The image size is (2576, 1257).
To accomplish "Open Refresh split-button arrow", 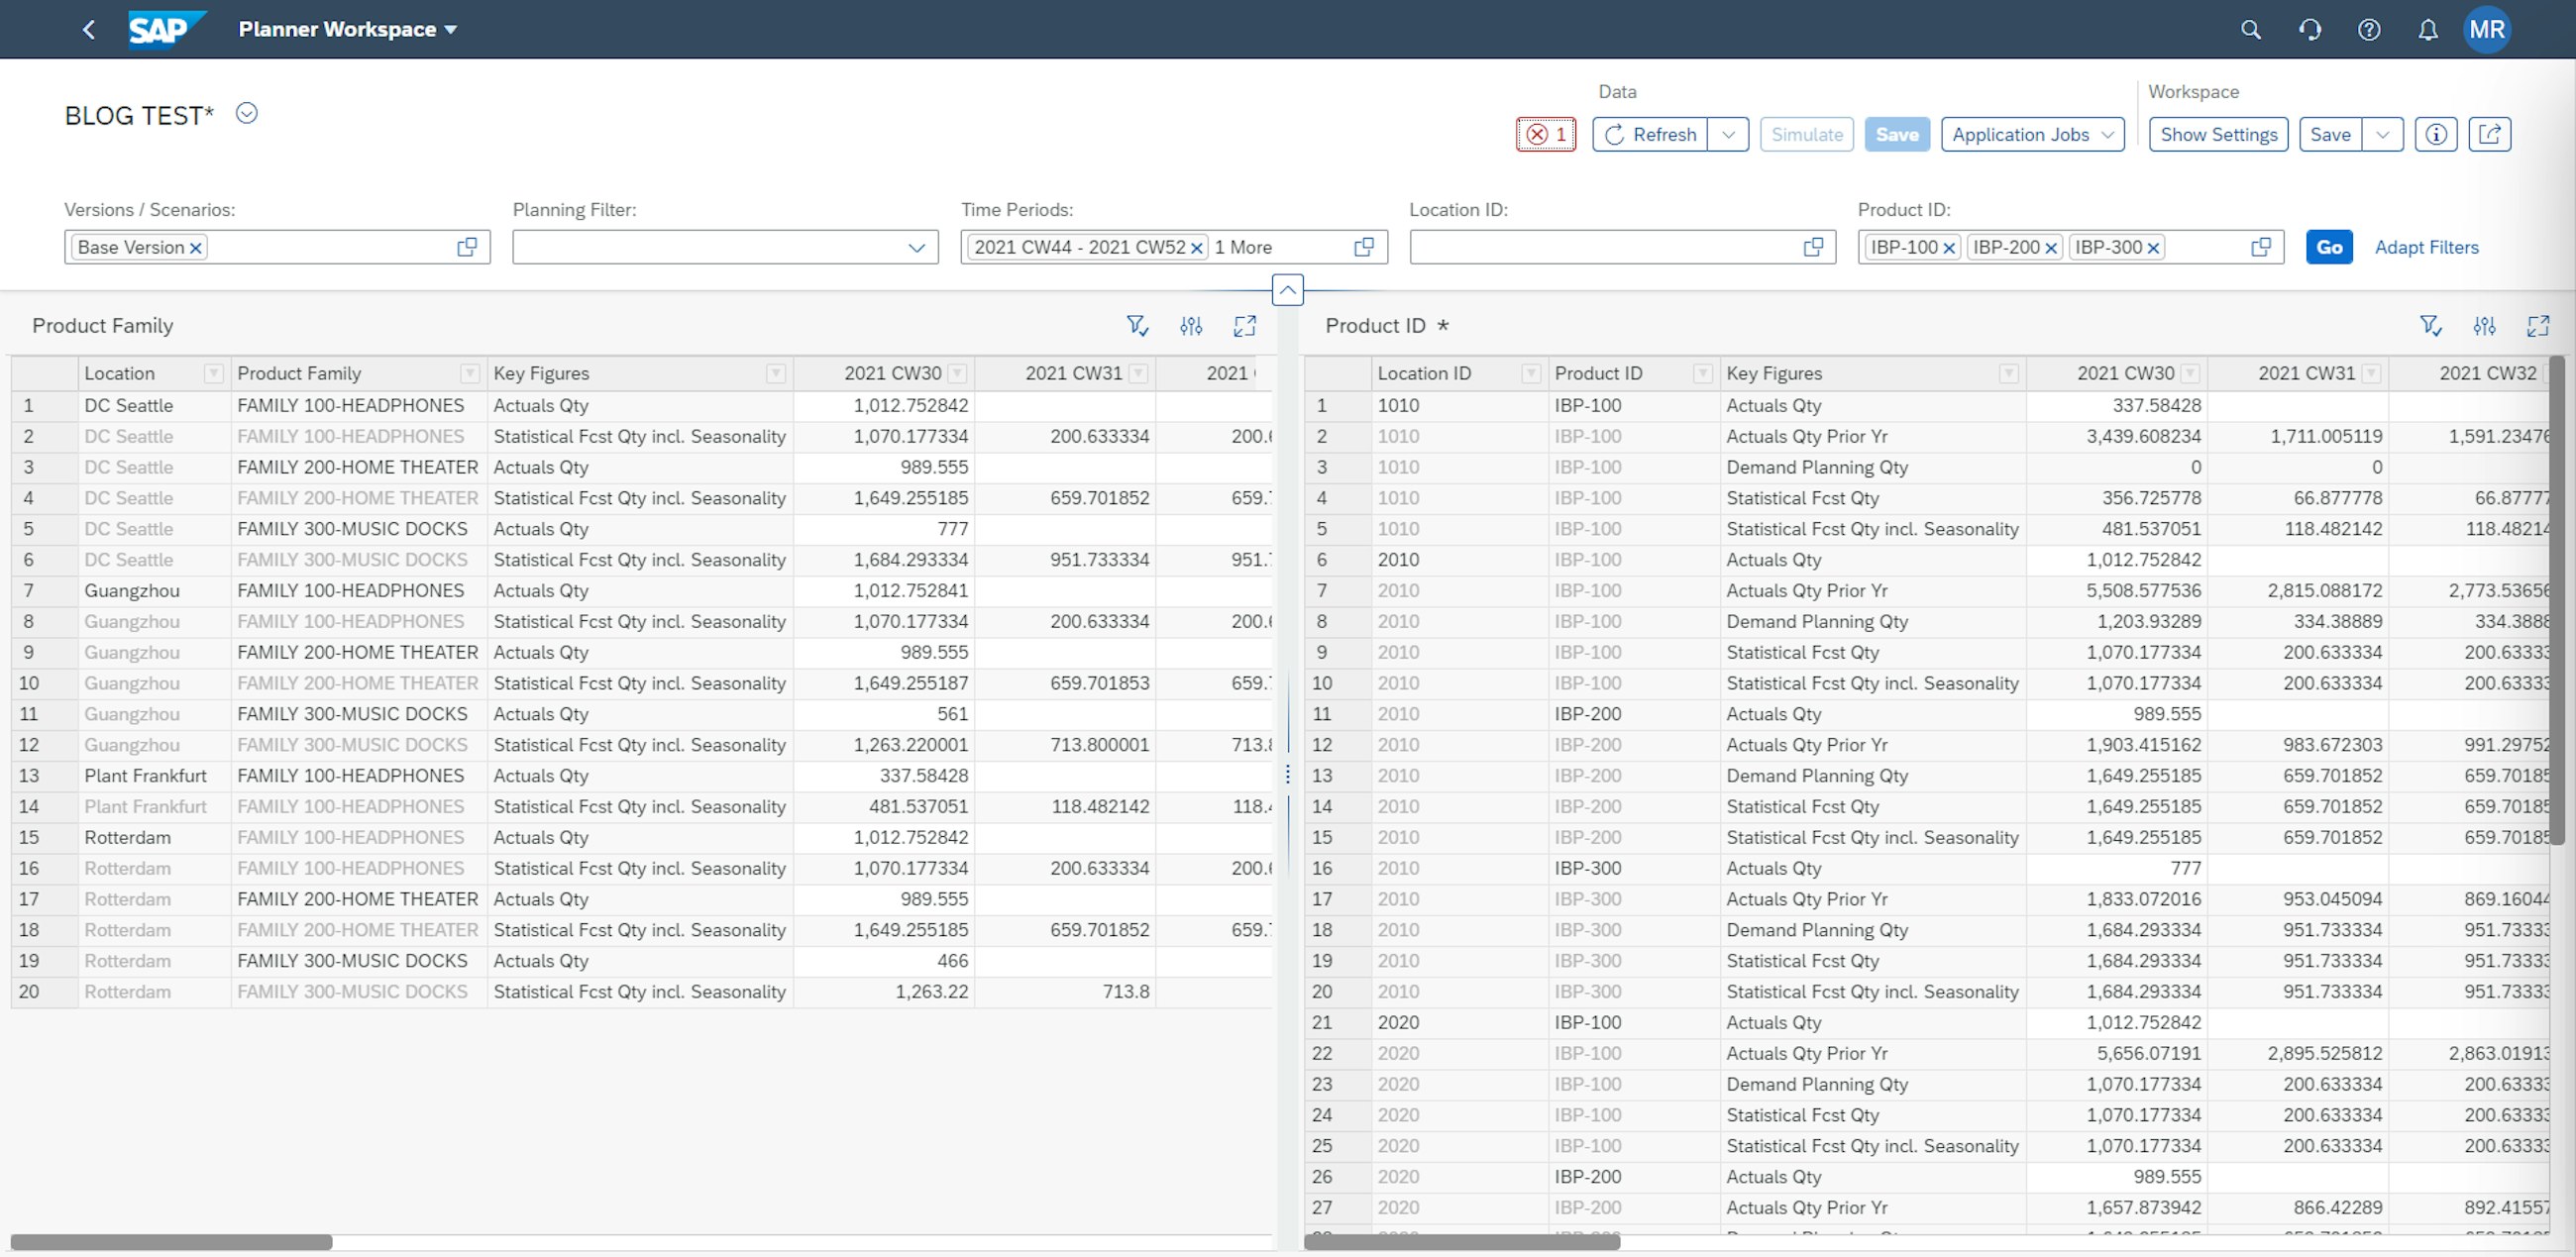I will (1728, 134).
